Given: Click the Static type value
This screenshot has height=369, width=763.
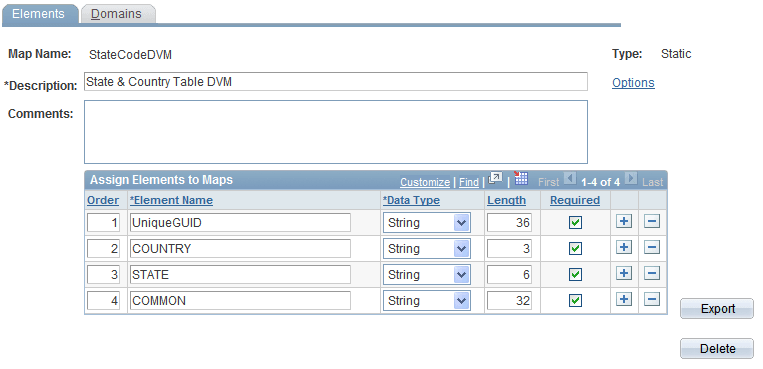Looking at the screenshot, I should [676, 54].
